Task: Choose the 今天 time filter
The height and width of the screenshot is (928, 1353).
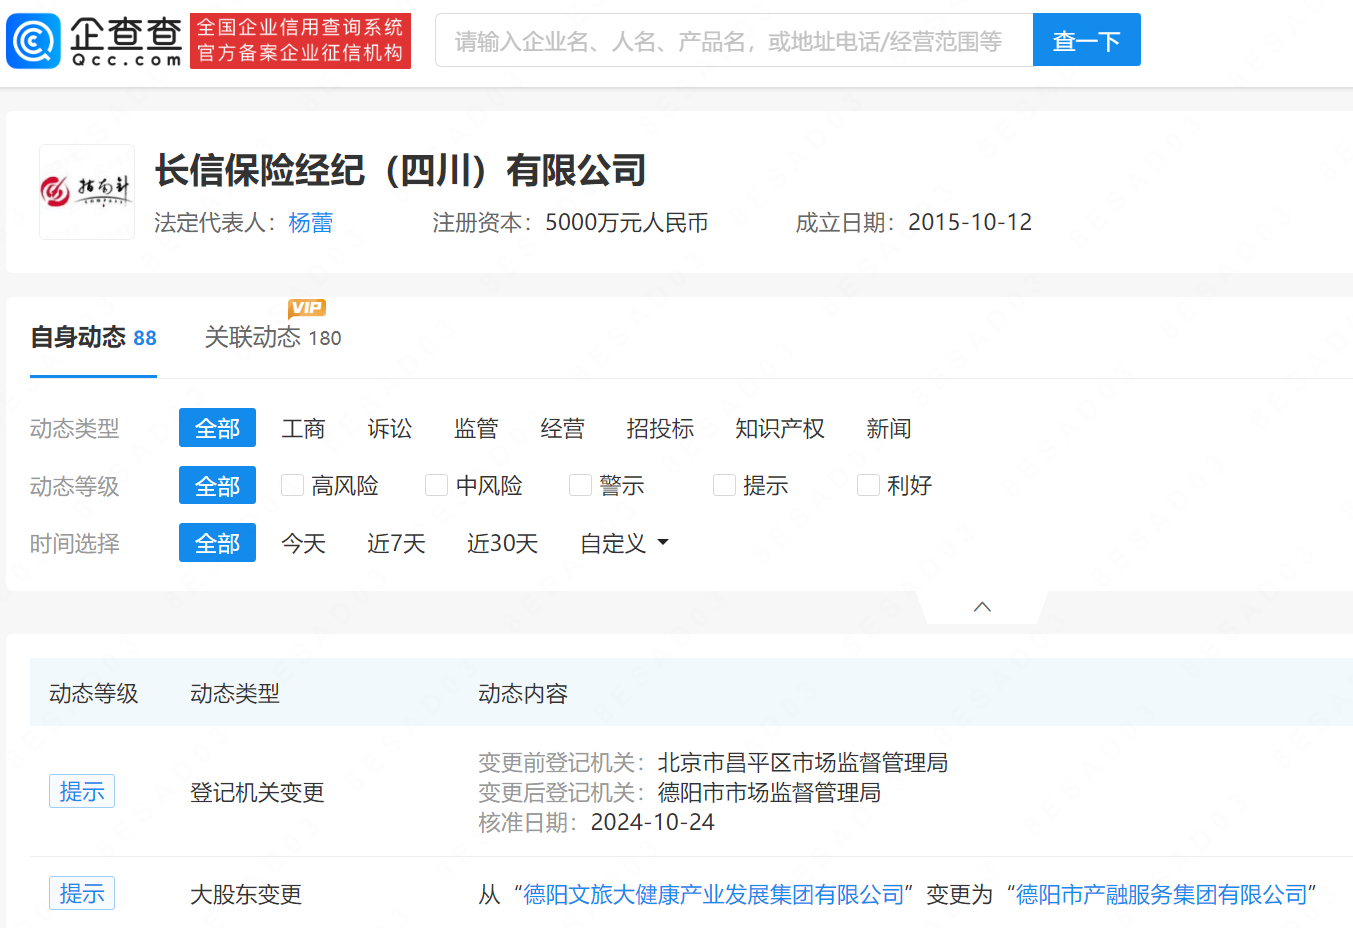Action: pos(303,543)
